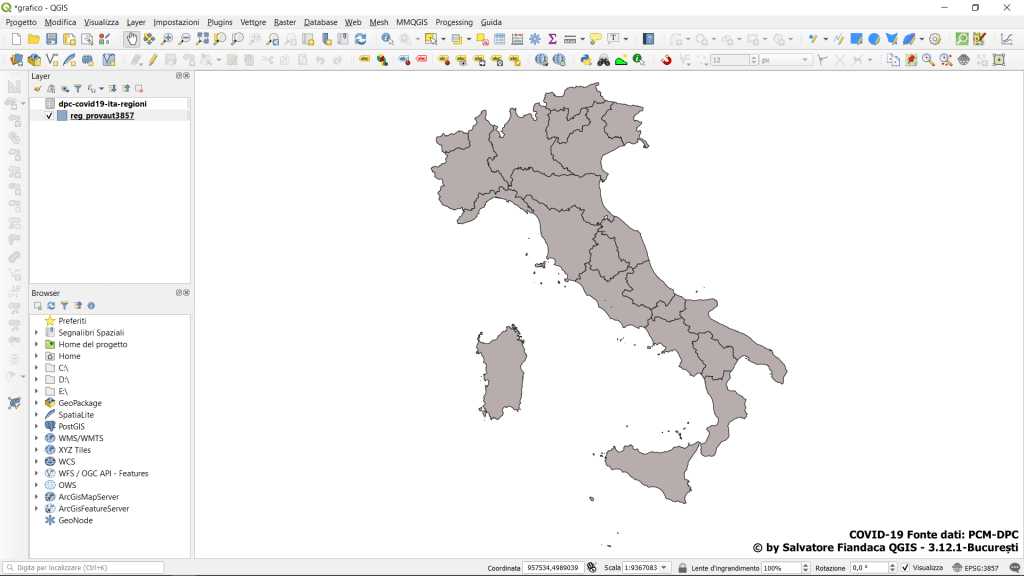Click the Zoom In magnifier tool
The image size is (1024, 576).
tap(167, 39)
